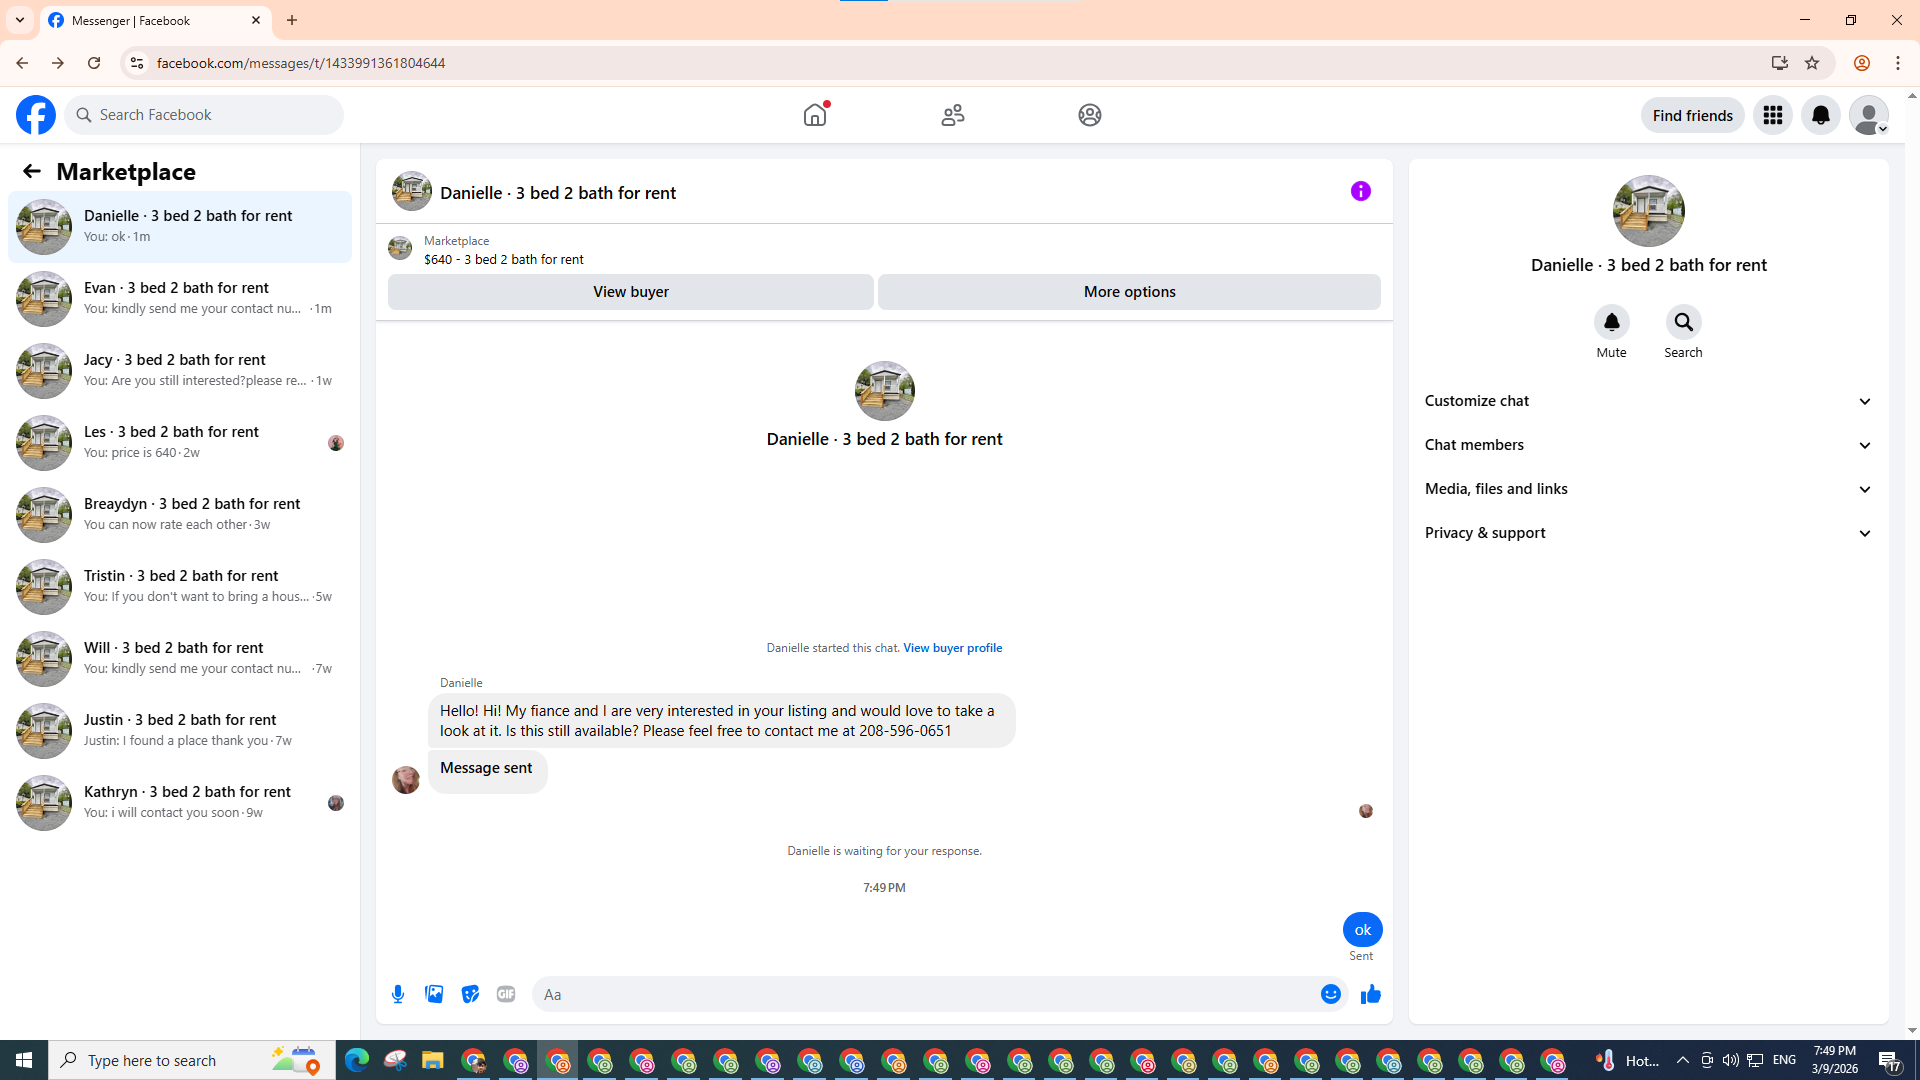This screenshot has height=1080, width=1920.
Task: Toggle conversation information panel icon
Action: (1360, 191)
